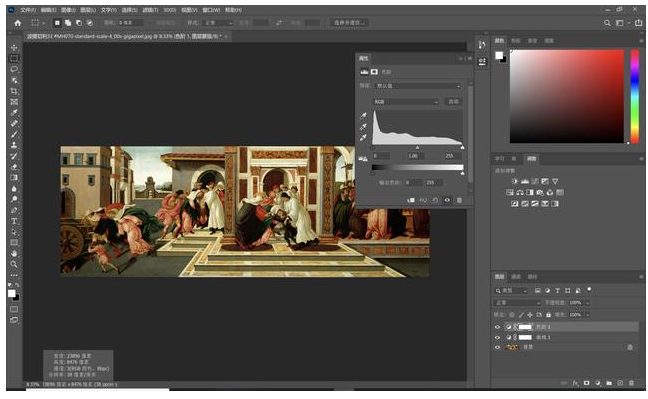Image resolution: width=648 pixels, height=399 pixels.
Task: Toggle adjustment visibility in the Properties panel
Action: pos(447,200)
